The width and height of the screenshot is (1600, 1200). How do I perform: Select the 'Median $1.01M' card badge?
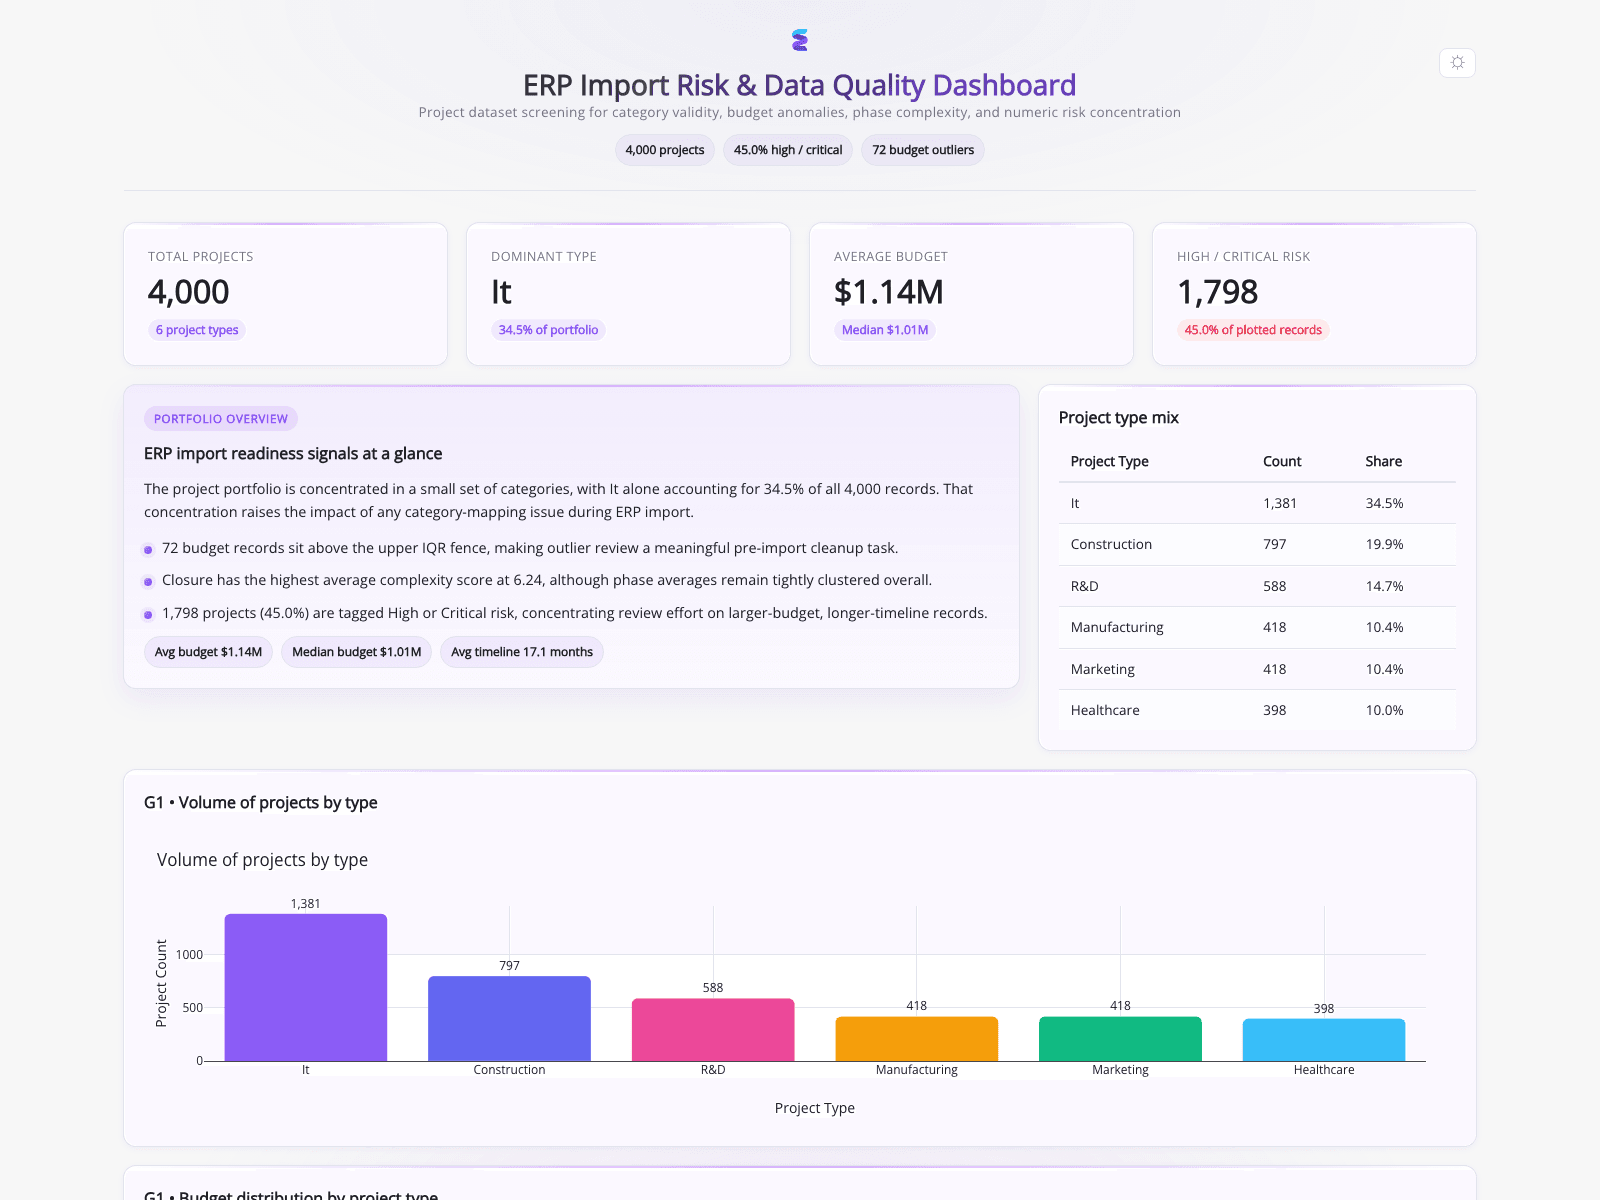pyautogui.click(x=885, y=330)
